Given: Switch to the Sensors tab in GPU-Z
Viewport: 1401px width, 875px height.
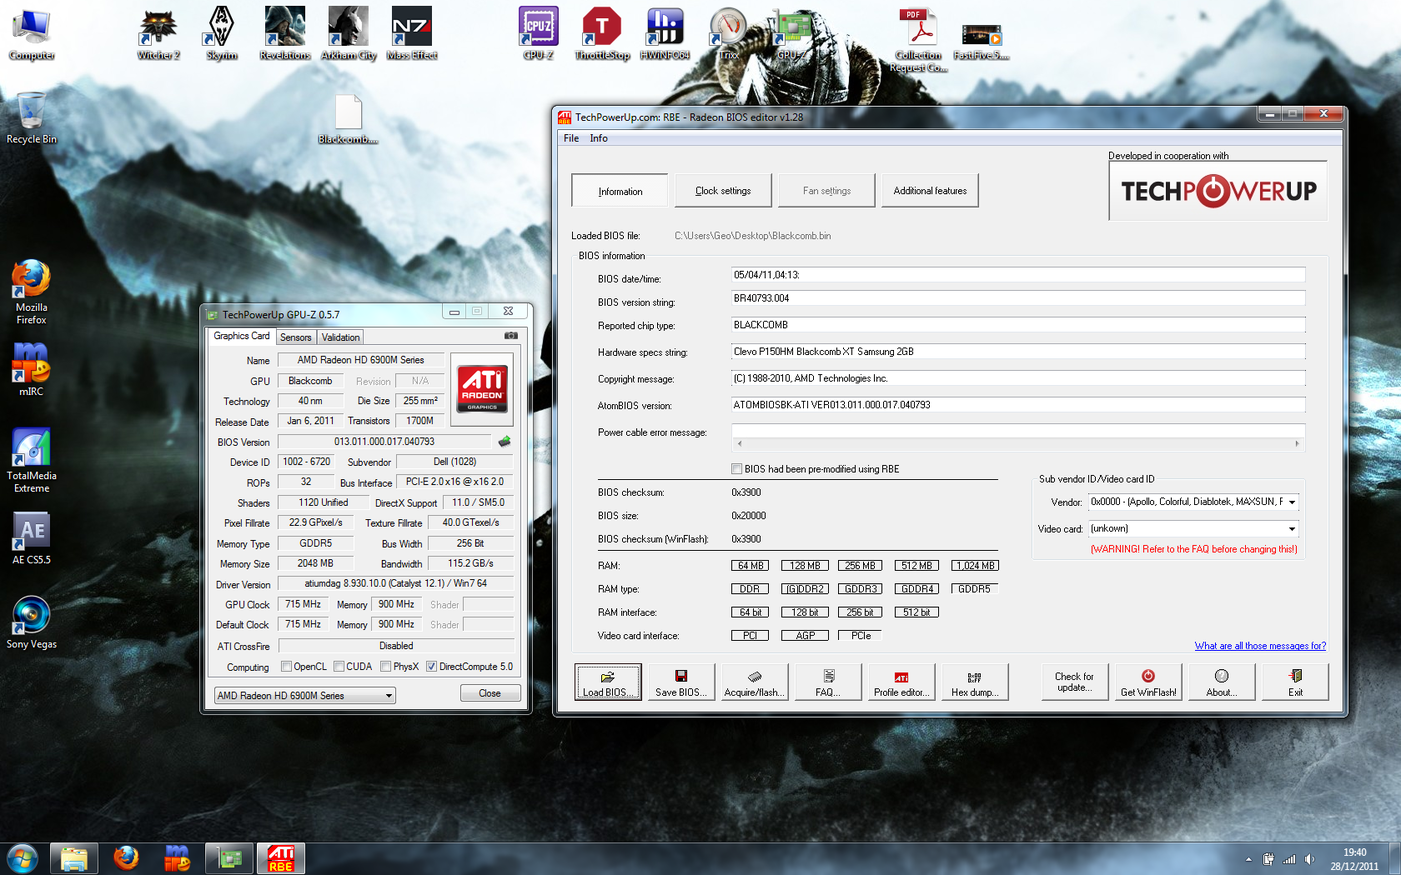Looking at the screenshot, I should tap(296, 337).
